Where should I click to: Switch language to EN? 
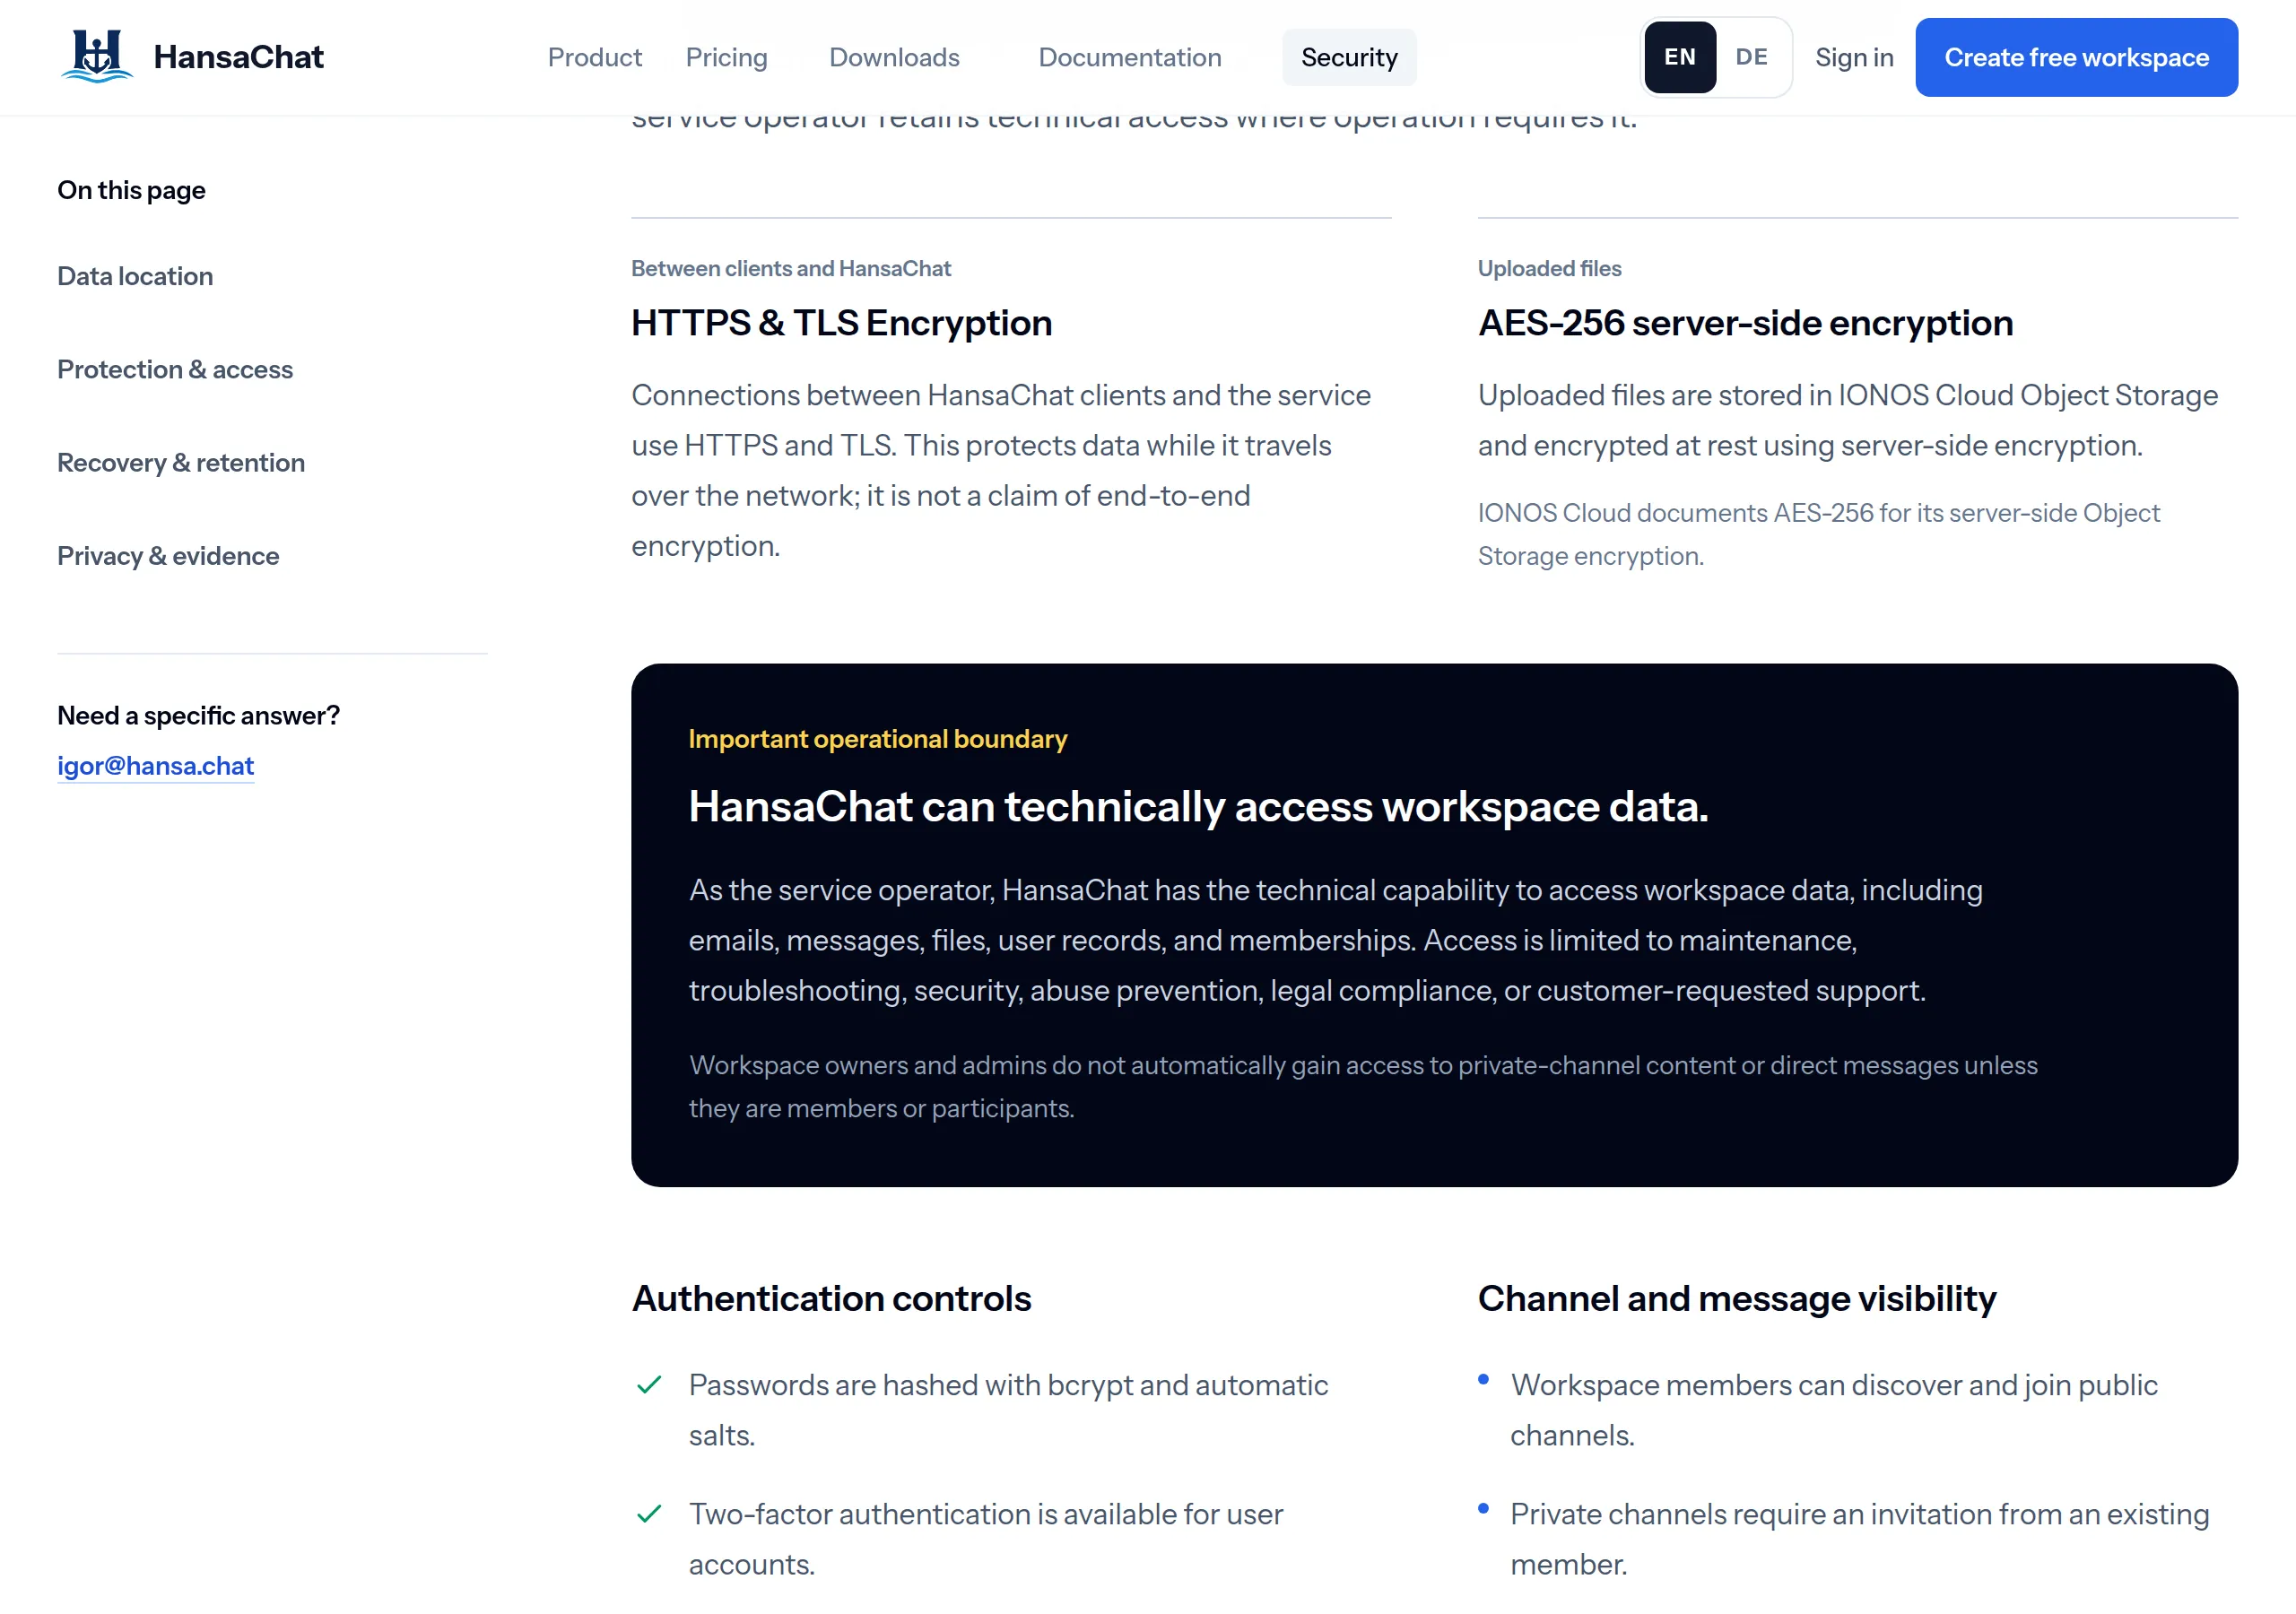1679,57
